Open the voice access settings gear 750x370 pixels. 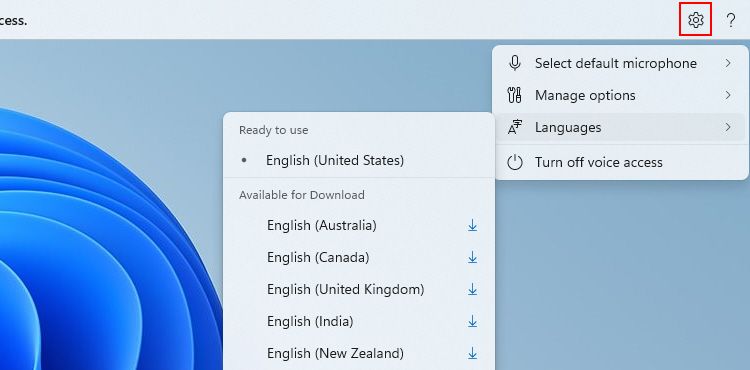[695, 20]
